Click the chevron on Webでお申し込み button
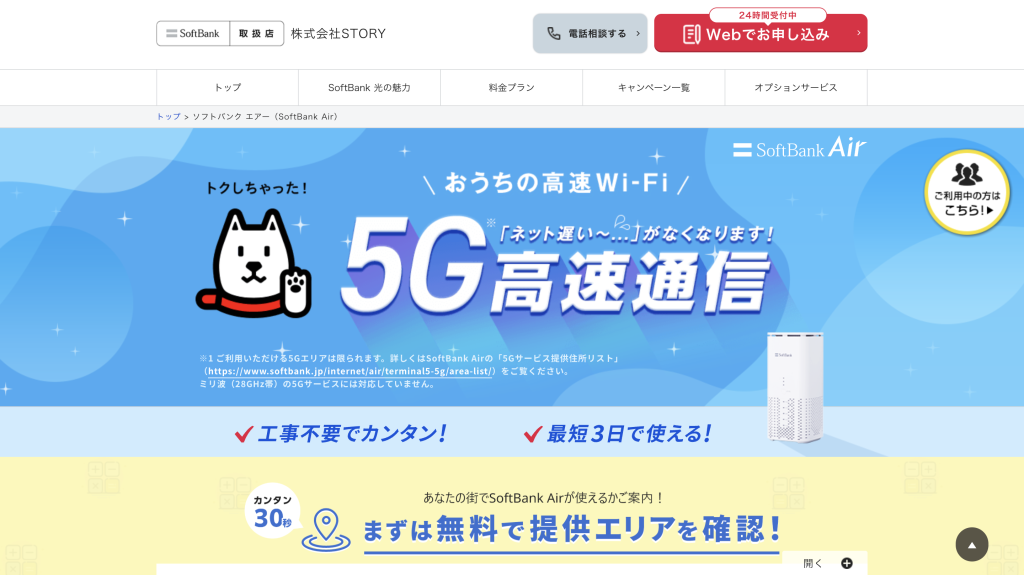1024x575 pixels. tap(858, 33)
